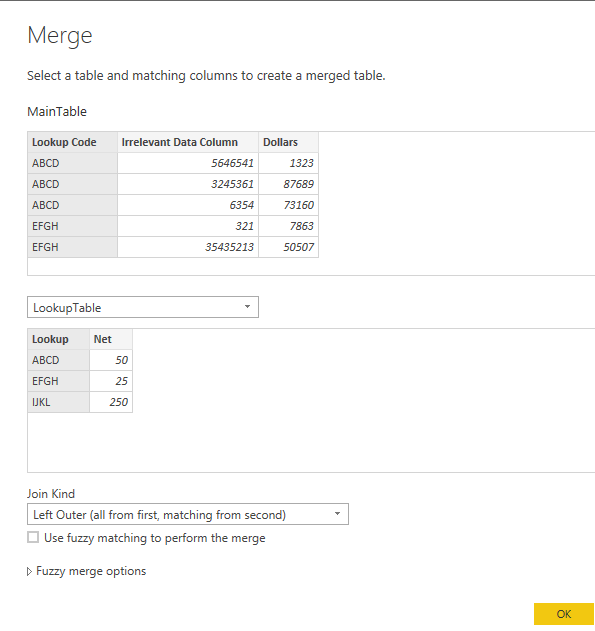
Task: Click cell with value 3245361
Action: point(188,184)
